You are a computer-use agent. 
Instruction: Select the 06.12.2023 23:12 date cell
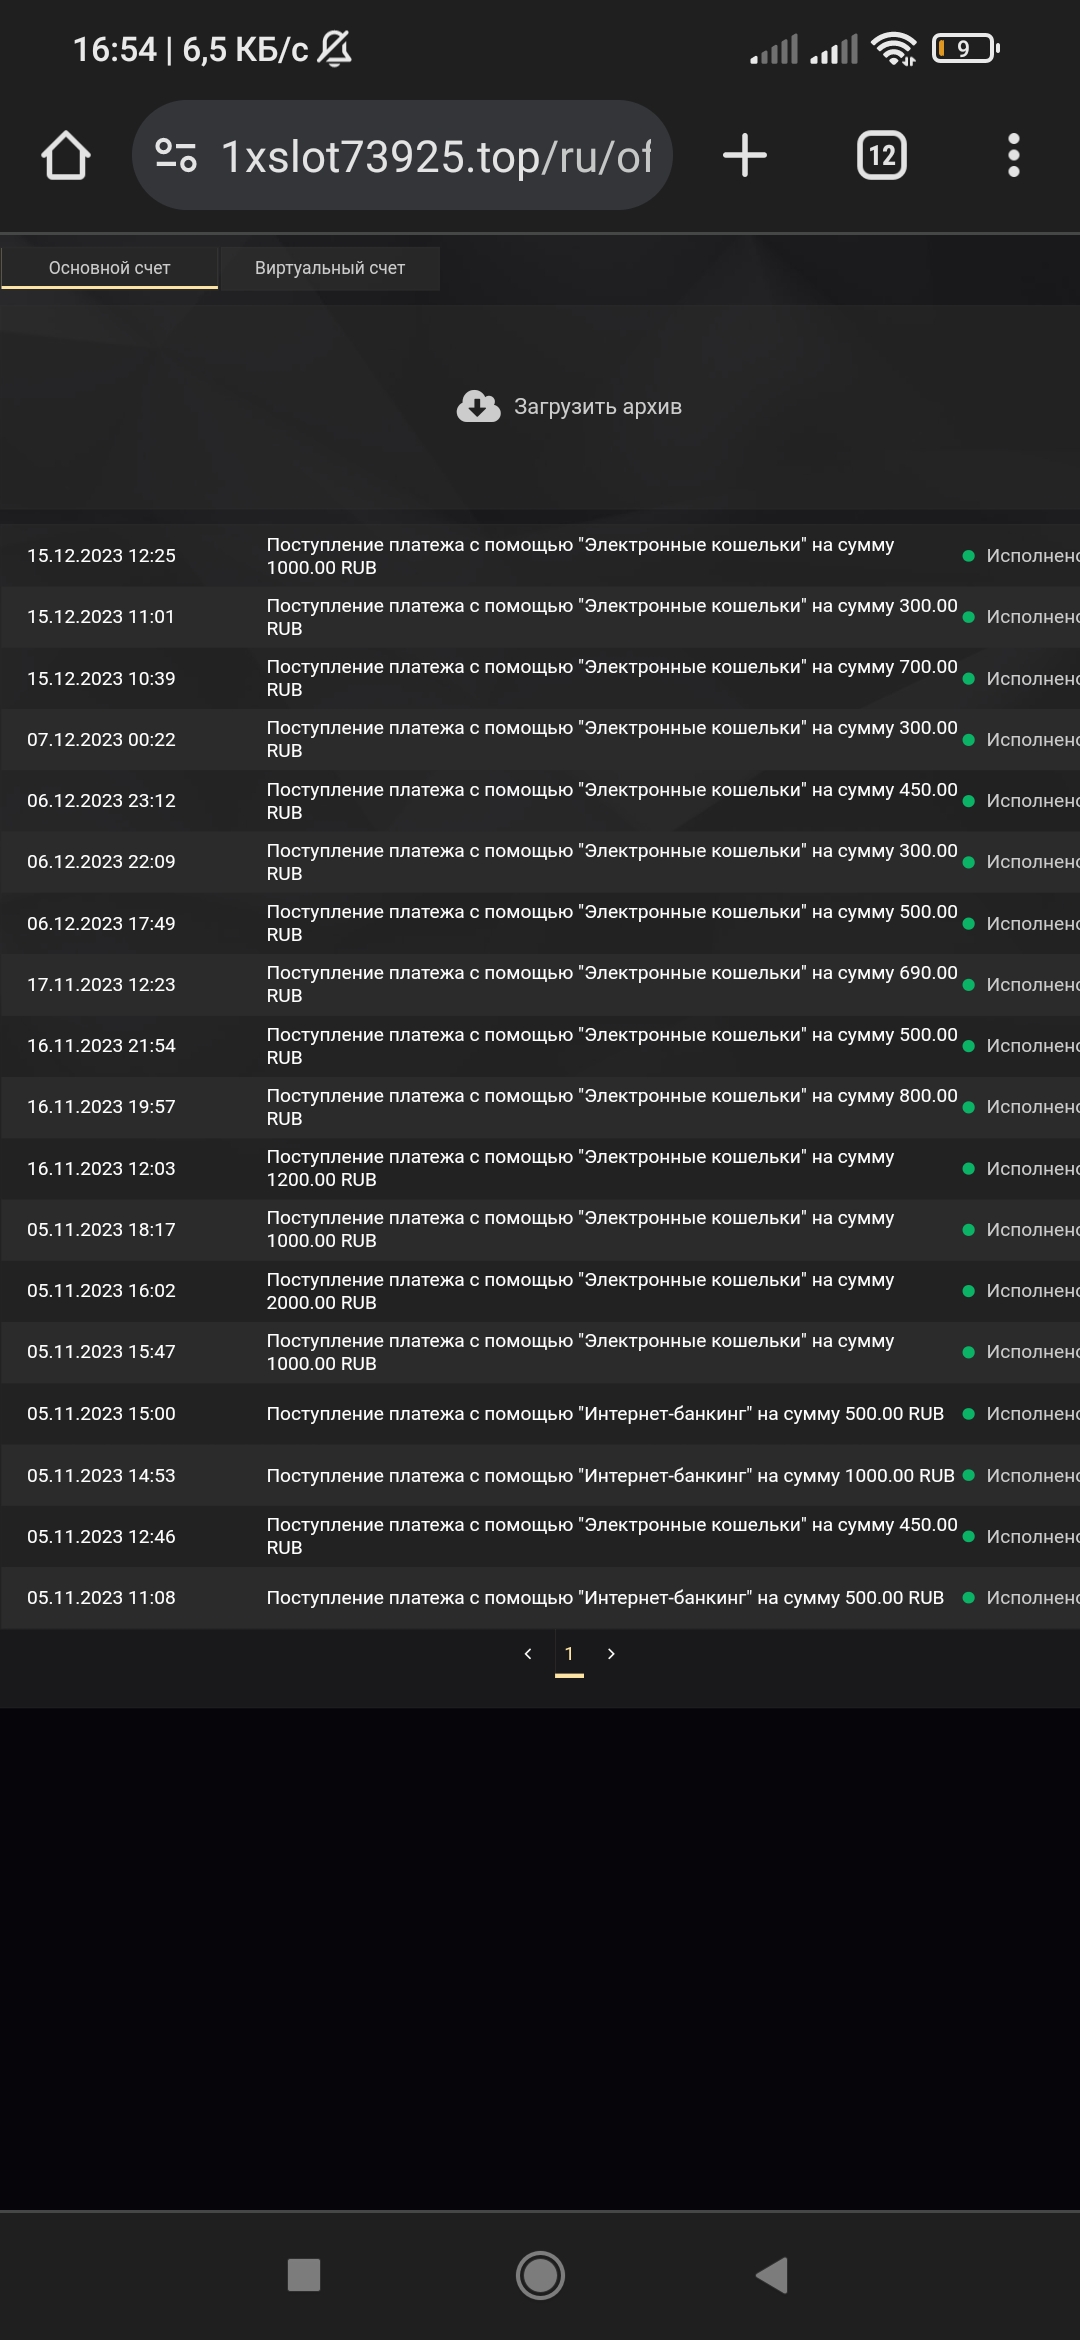coord(101,801)
